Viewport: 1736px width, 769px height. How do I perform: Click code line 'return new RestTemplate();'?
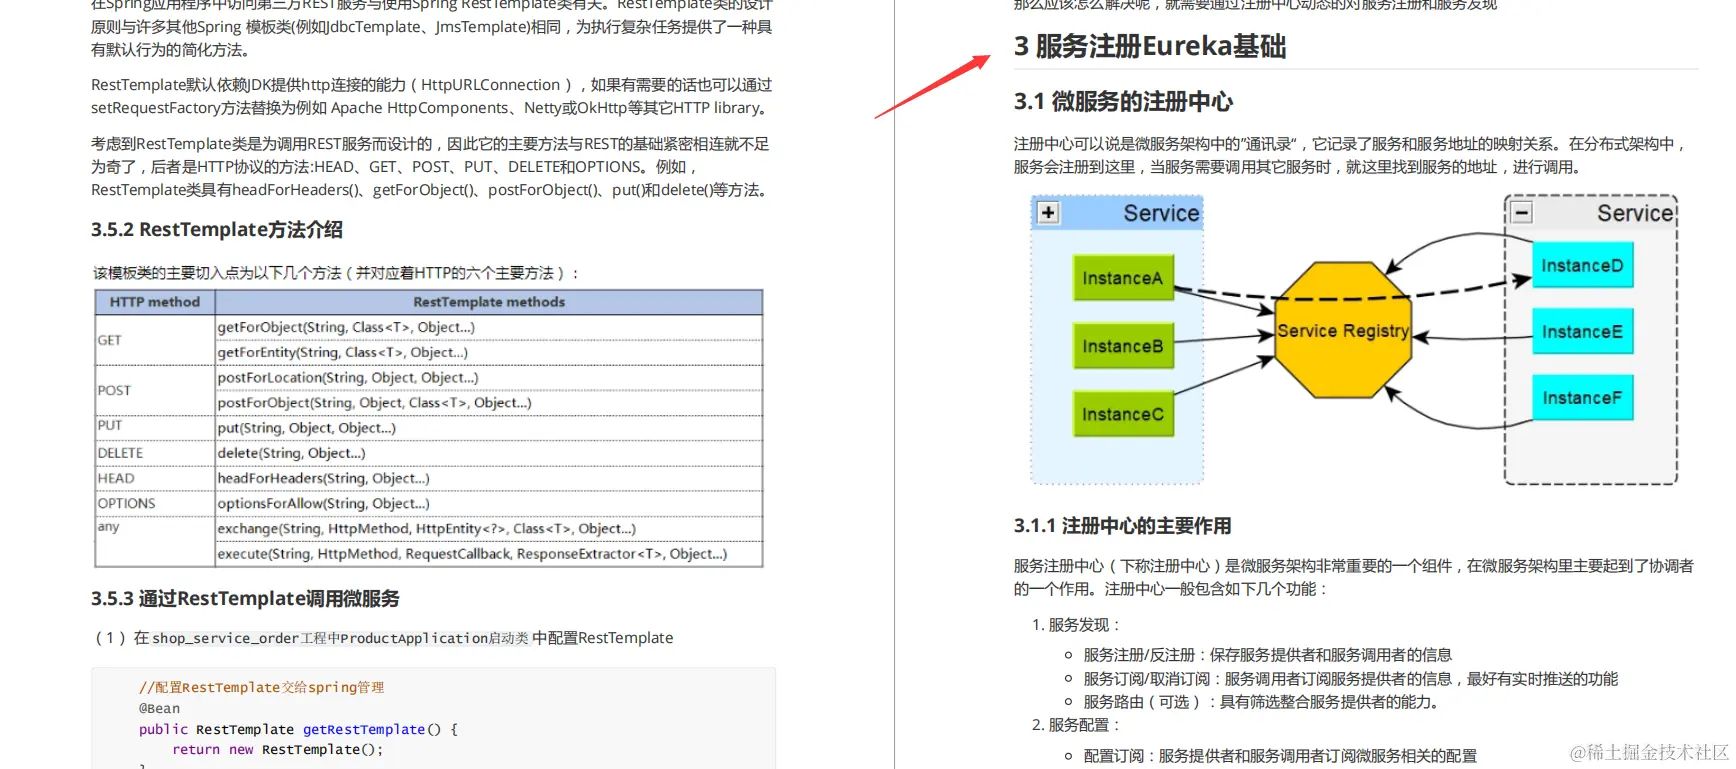277,749
